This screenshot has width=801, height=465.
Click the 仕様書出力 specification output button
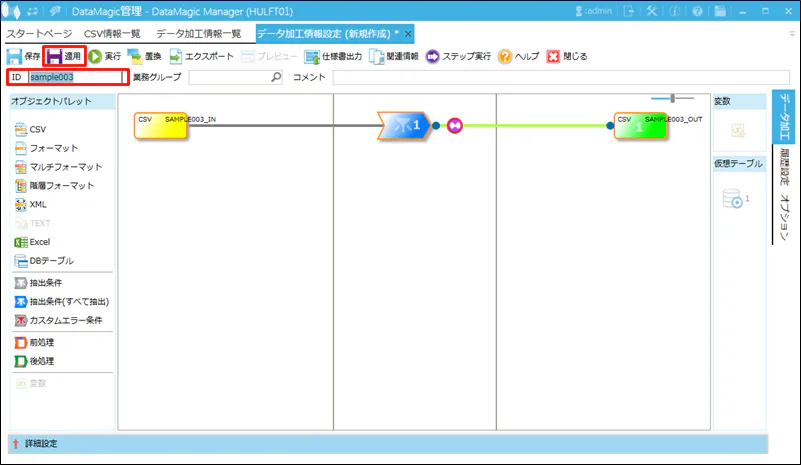333,56
